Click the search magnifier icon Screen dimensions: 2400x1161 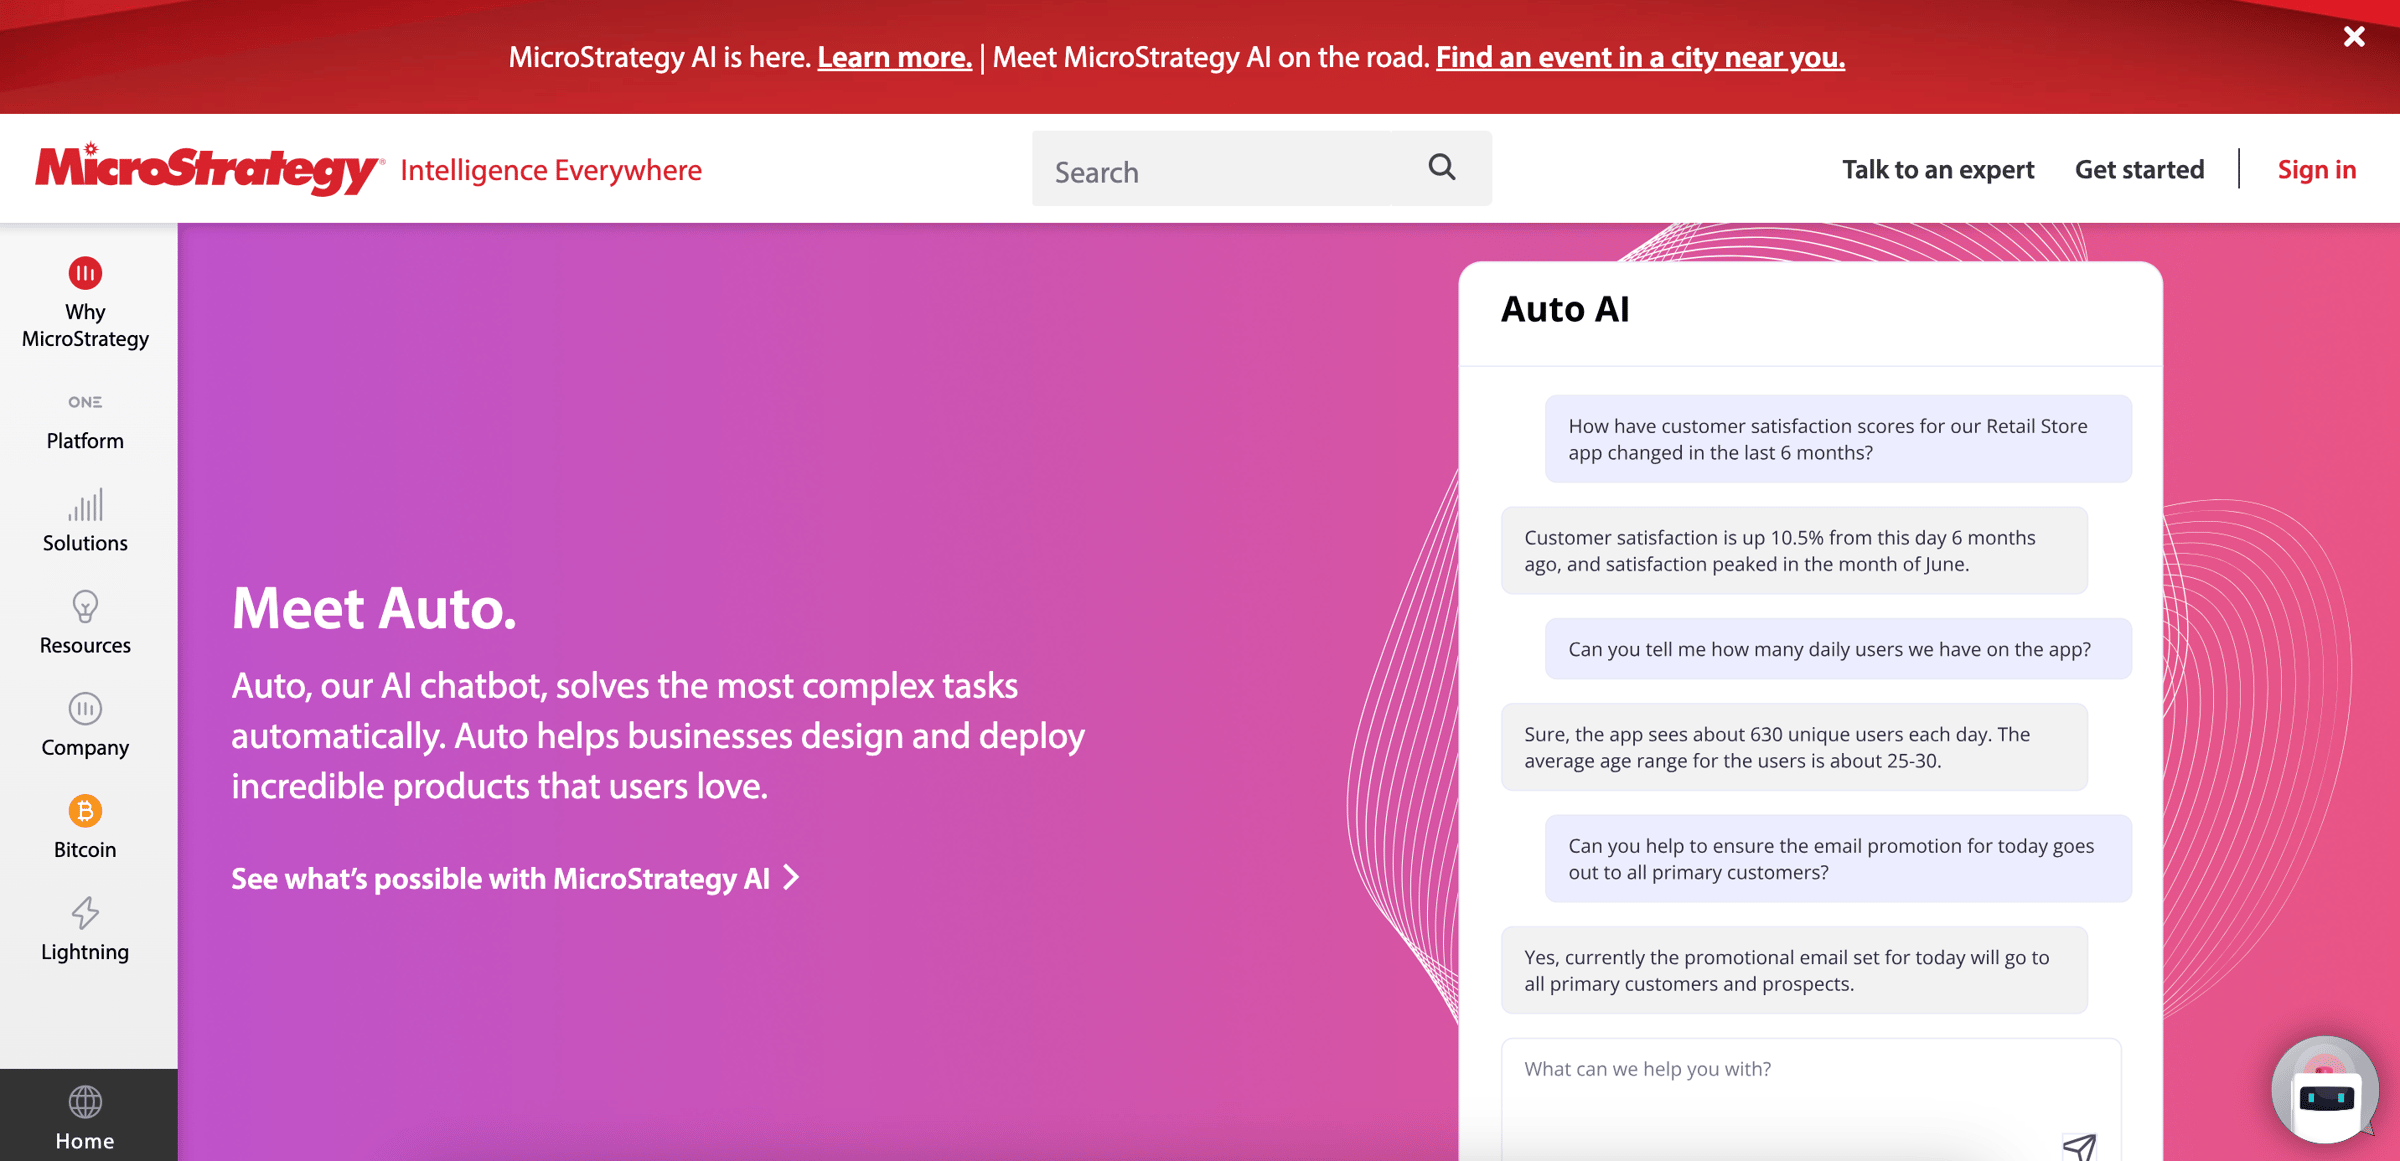click(x=1441, y=167)
